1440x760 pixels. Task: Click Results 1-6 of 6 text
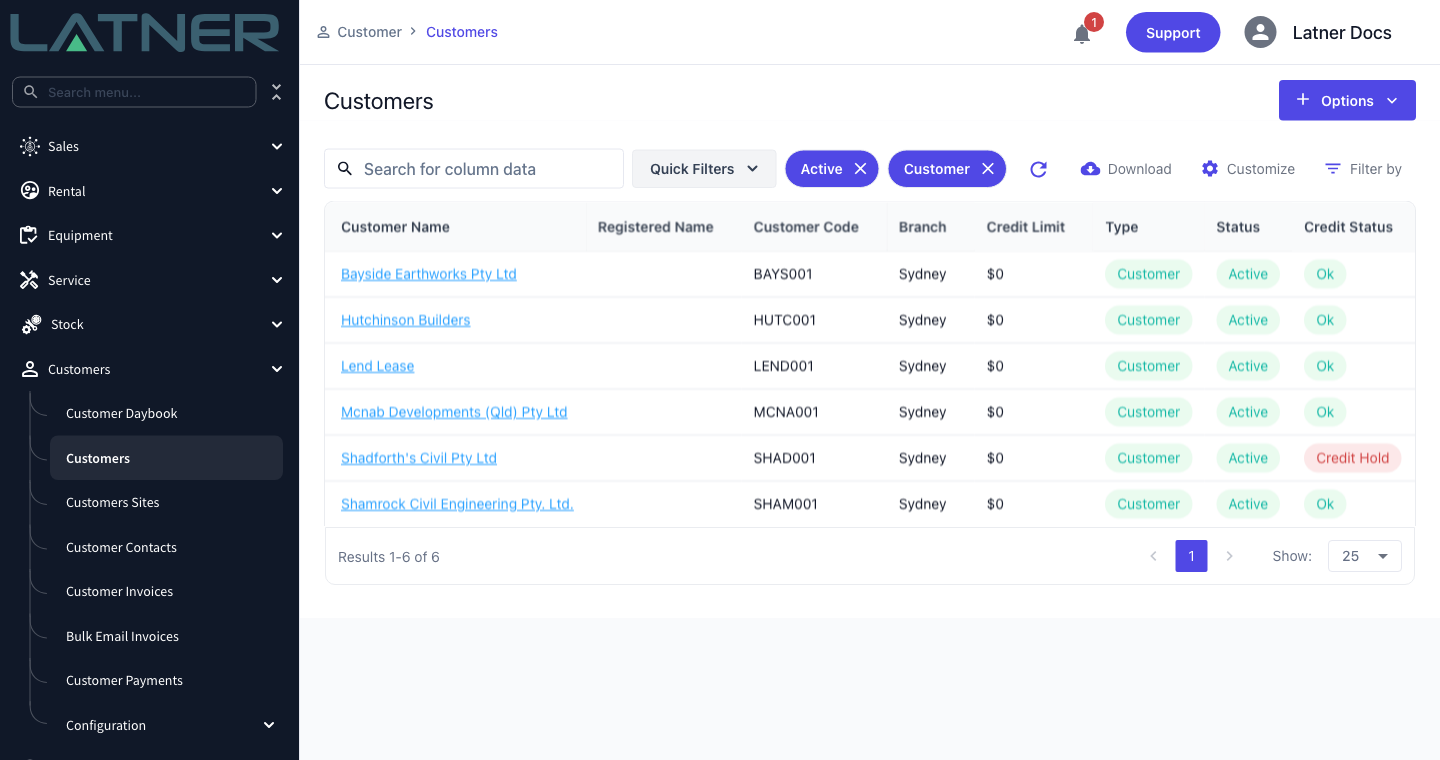(389, 557)
